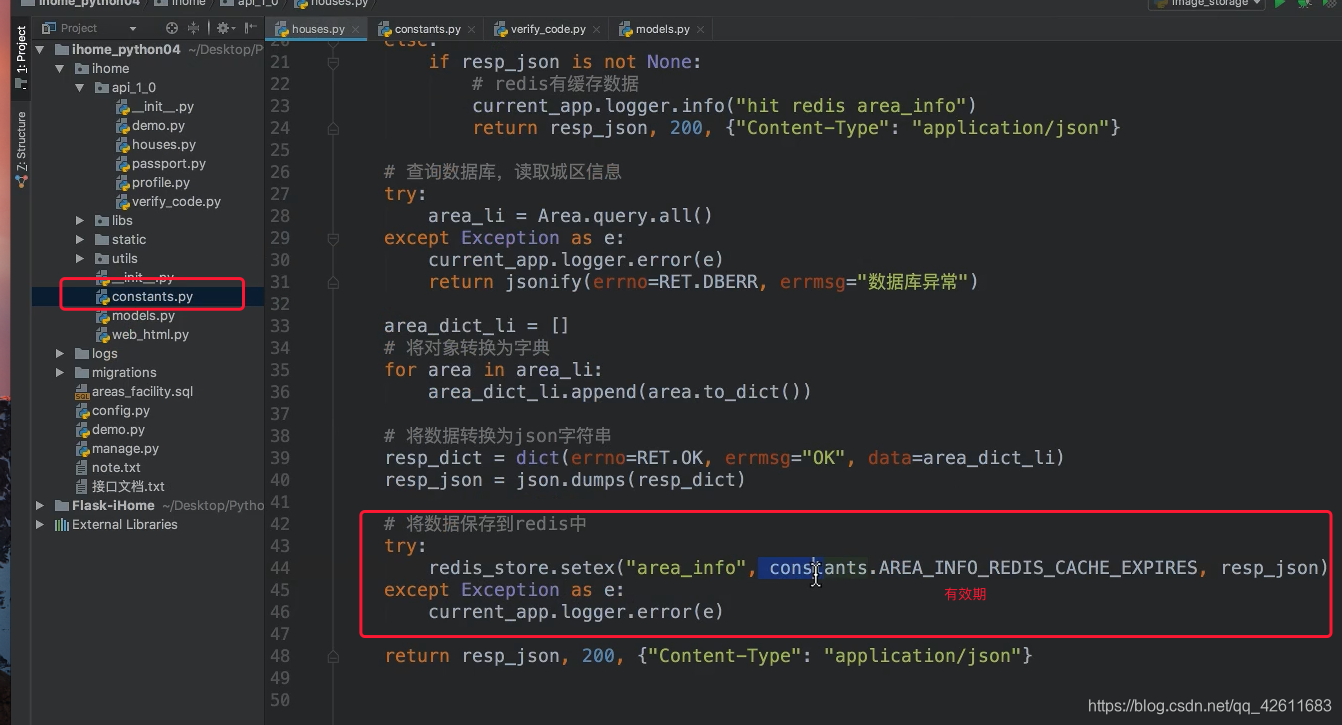Collapse the ihome_python04 root folder
The width and height of the screenshot is (1342, 725).
[41, 49]
